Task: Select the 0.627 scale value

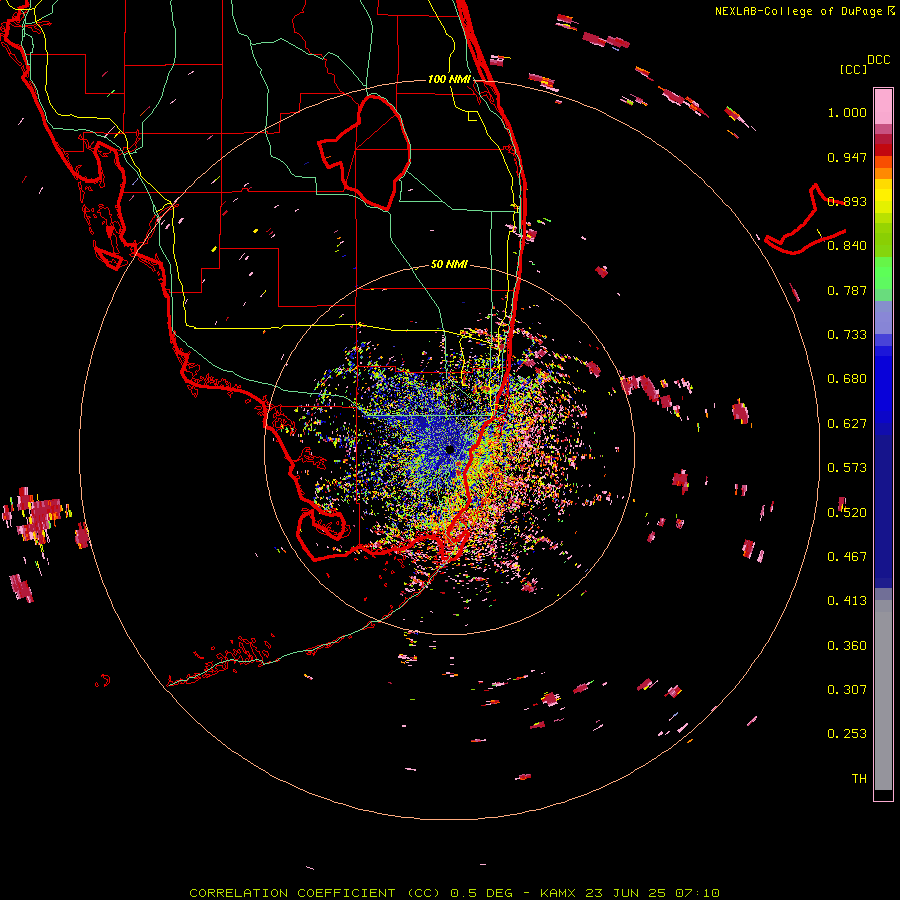Action: pos(847,424)
